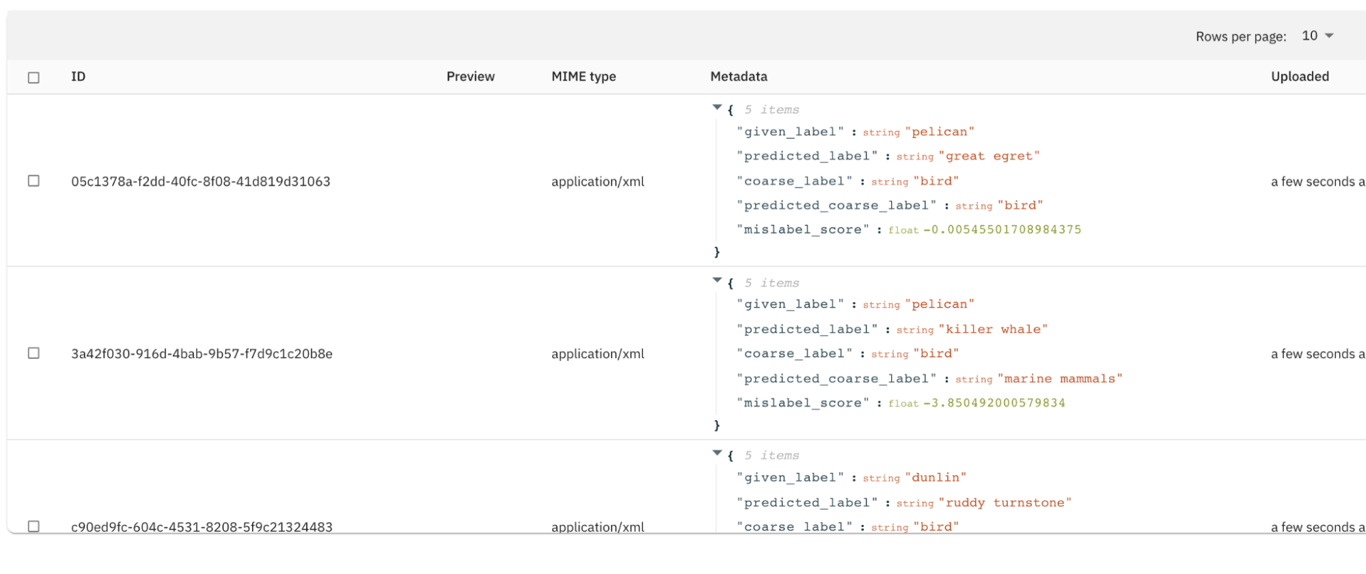Click the Uploaded column header
The image size is (1366, 574).
pos(1299,76)
